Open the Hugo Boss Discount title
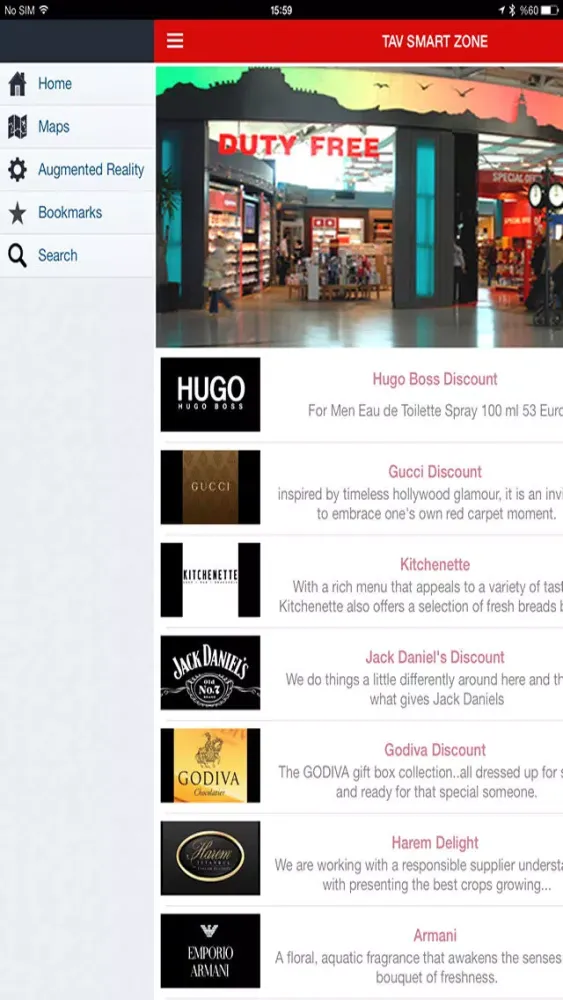Image resolution: width=563 pixels, height=1000 pixels. (x=435, y=379)
